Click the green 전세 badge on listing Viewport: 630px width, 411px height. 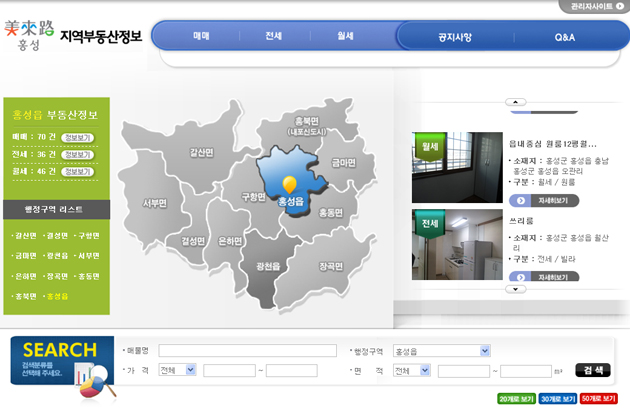pyautogui.click(x=430, y=224)
